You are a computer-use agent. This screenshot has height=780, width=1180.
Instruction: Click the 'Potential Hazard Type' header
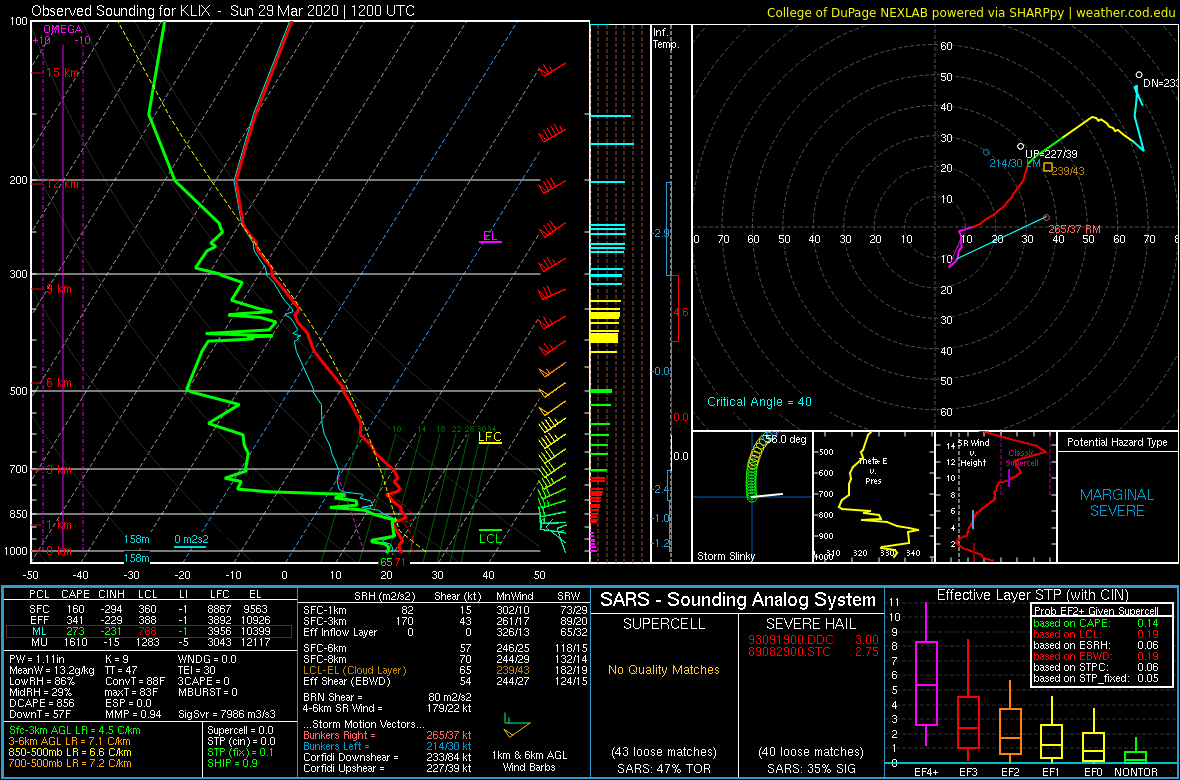click(x=1117, y=443)
